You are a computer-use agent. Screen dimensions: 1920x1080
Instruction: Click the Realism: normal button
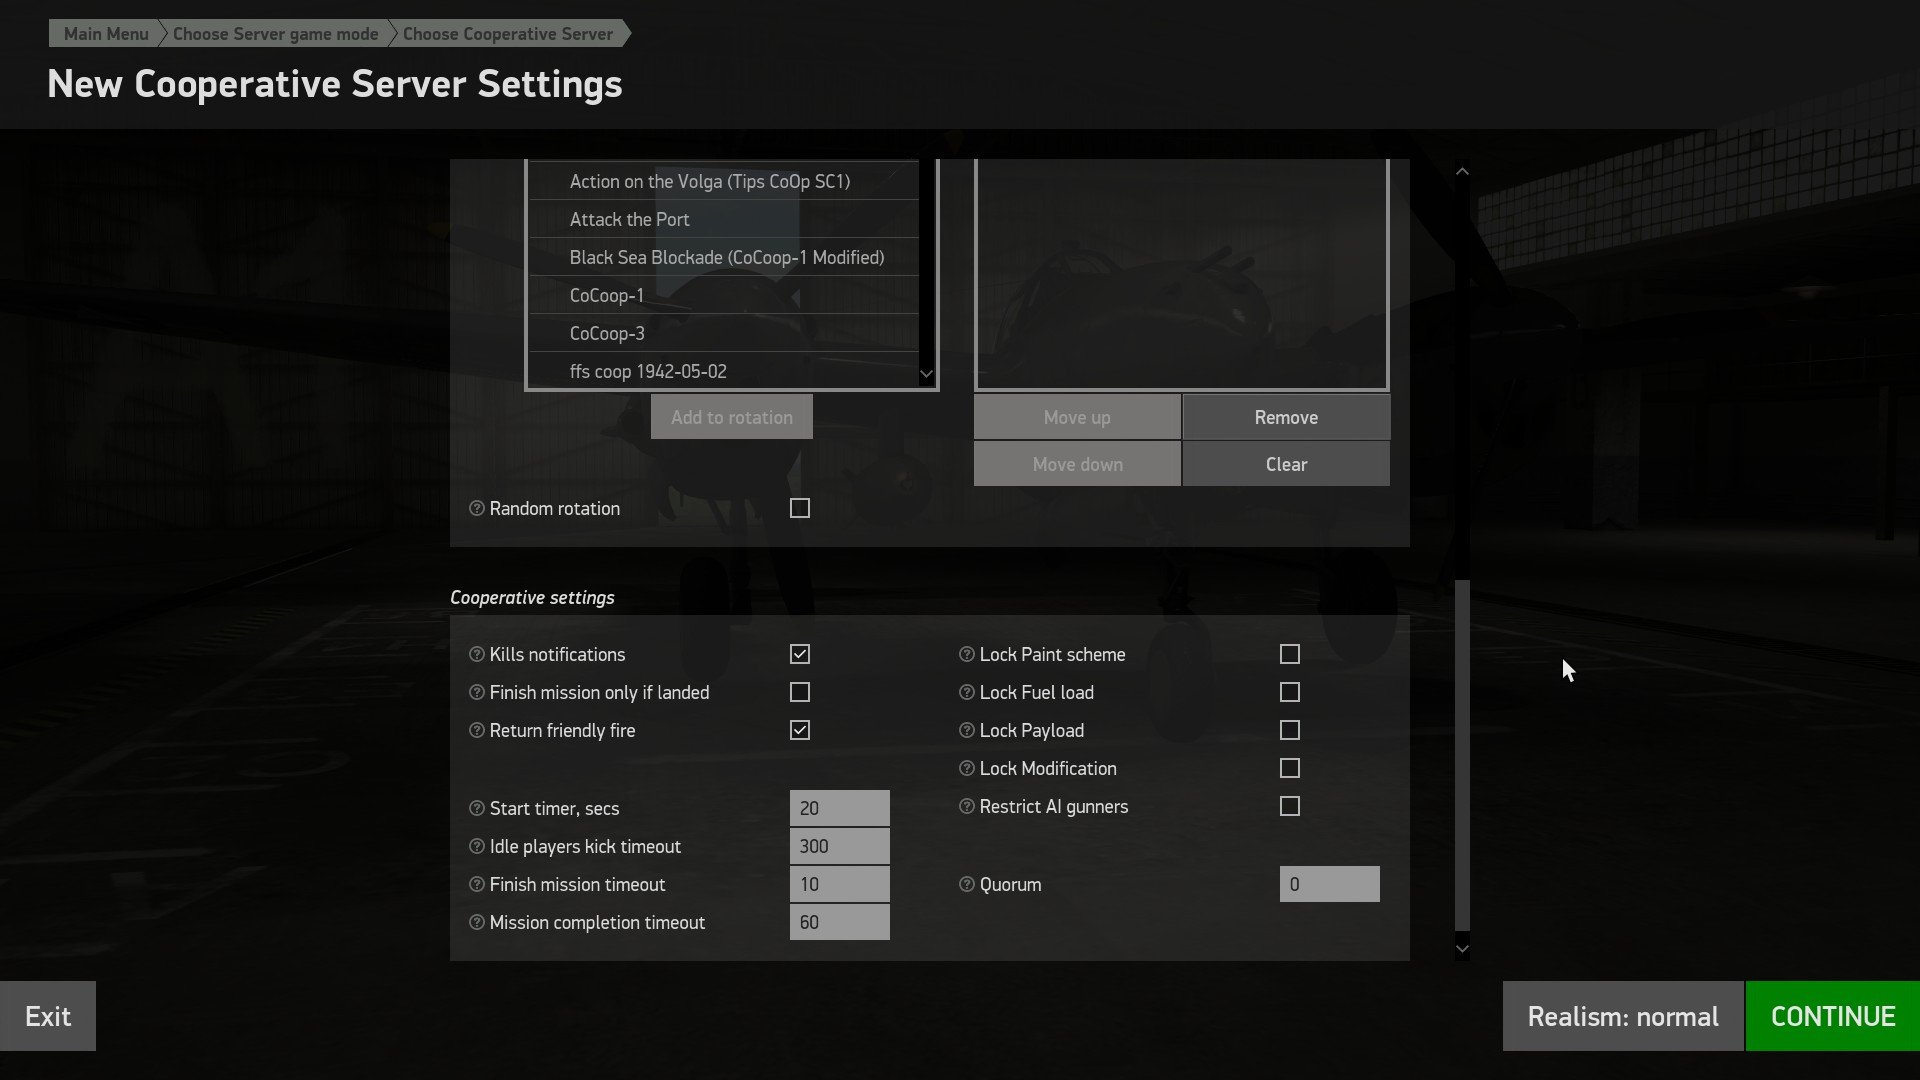(1622, 1016)
